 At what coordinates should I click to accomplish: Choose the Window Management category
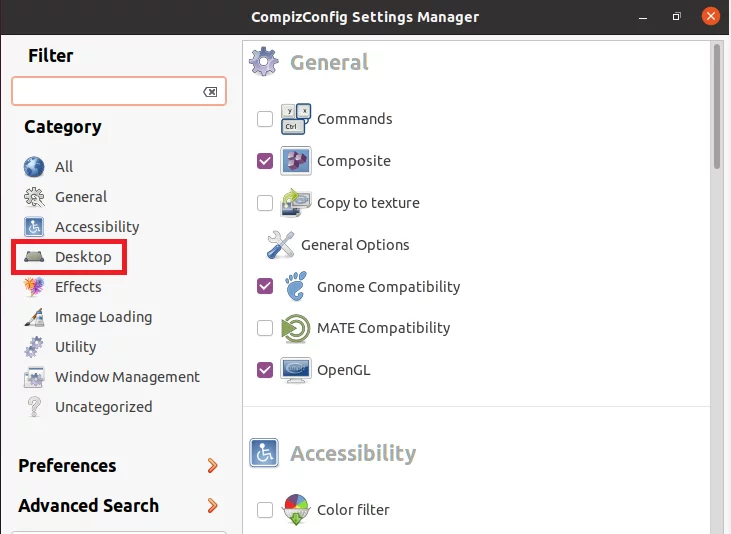112,377
